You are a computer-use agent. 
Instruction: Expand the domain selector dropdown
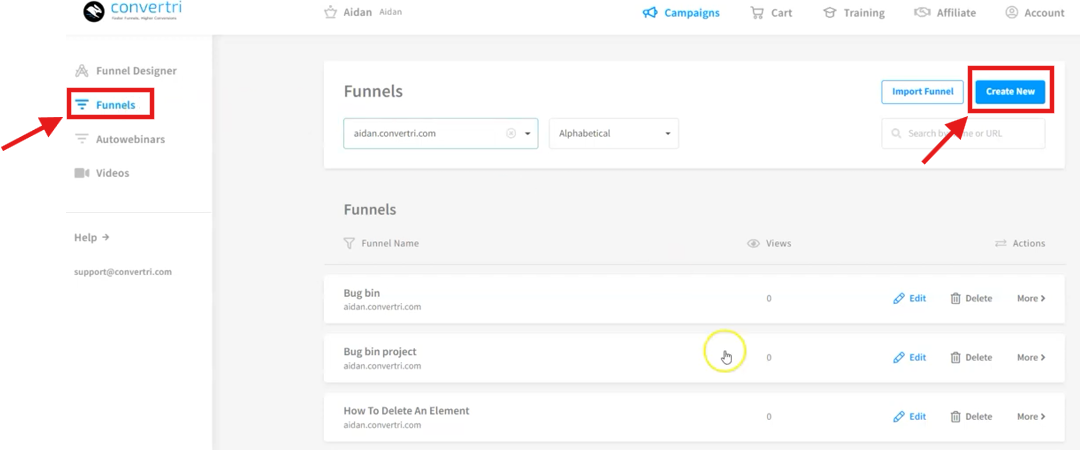click(x=527, y=133)
